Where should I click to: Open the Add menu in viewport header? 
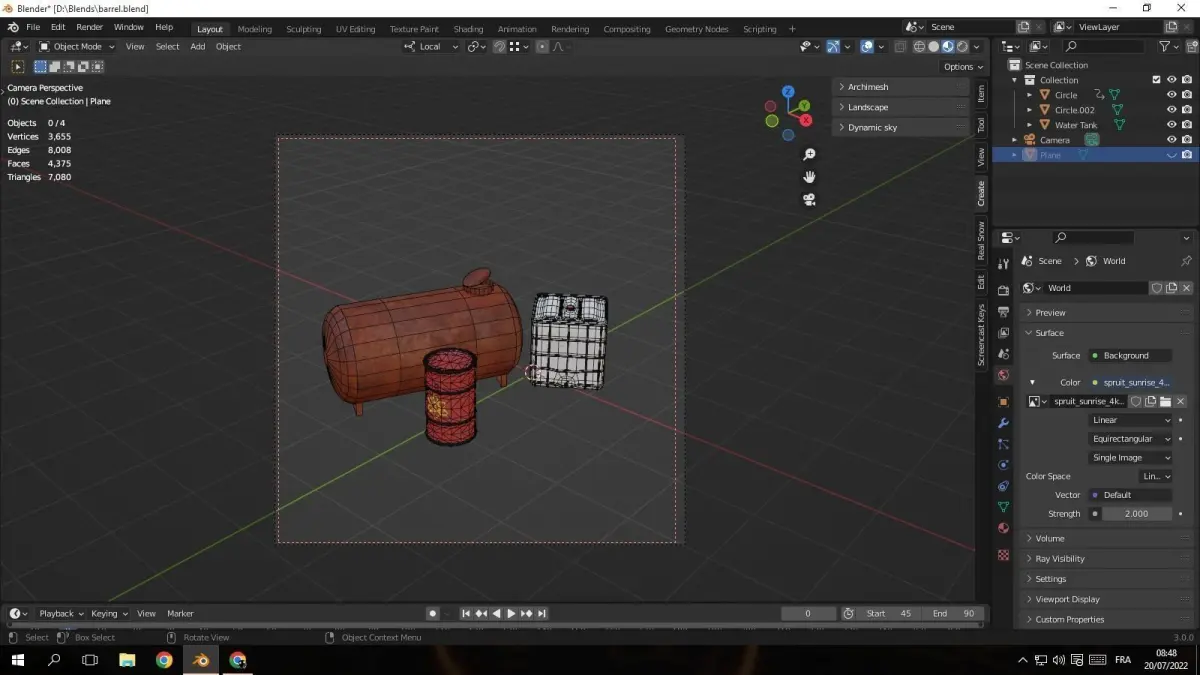[198, 46]
